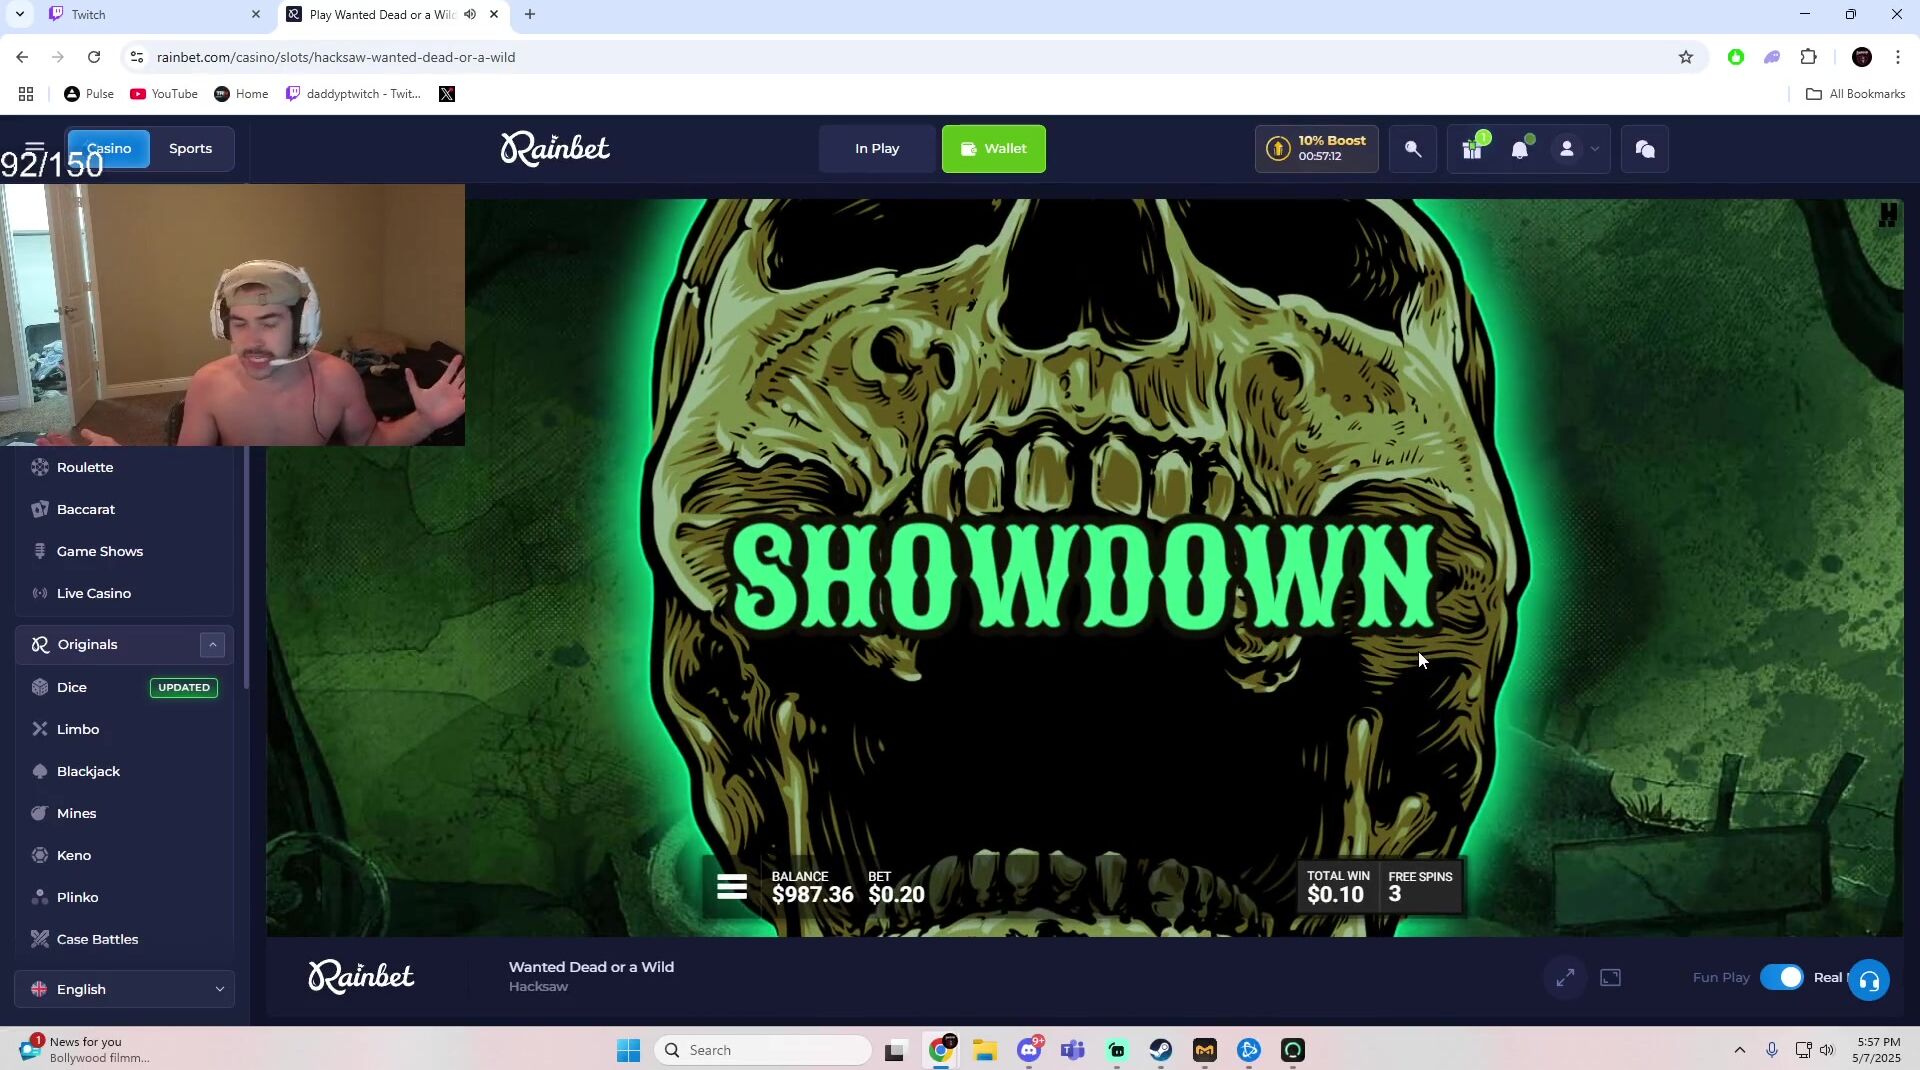Open the notifications bell
1920x1070 pixels.
[1520, 149]
